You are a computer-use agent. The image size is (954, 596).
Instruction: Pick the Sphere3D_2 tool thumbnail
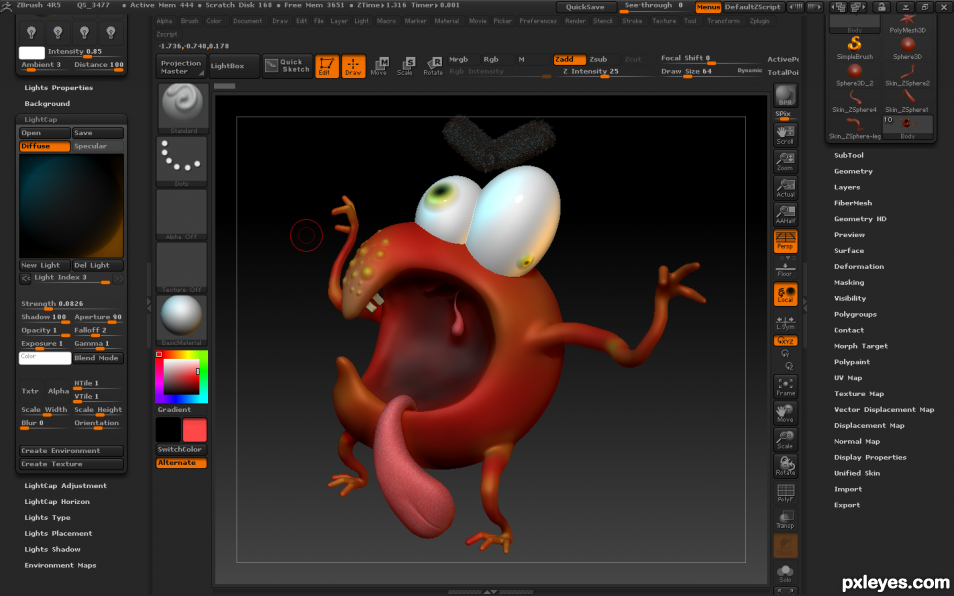[x=854, y=74]
